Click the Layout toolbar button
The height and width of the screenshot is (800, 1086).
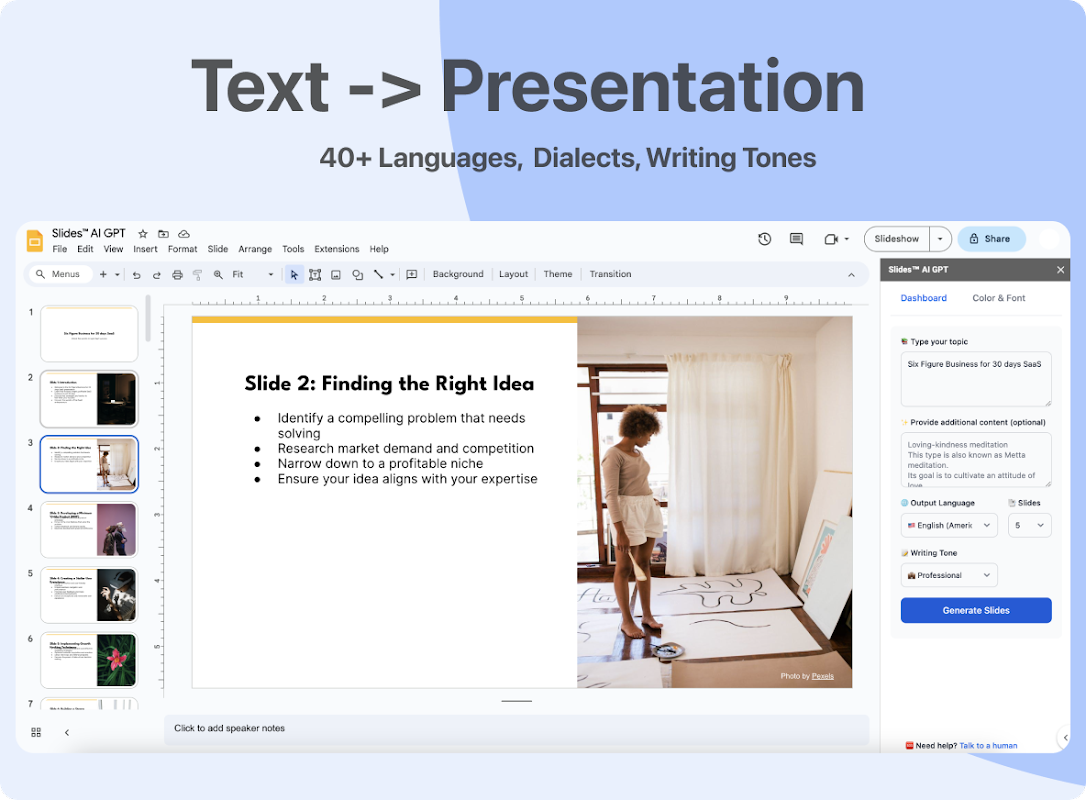(x=513, y=274)
